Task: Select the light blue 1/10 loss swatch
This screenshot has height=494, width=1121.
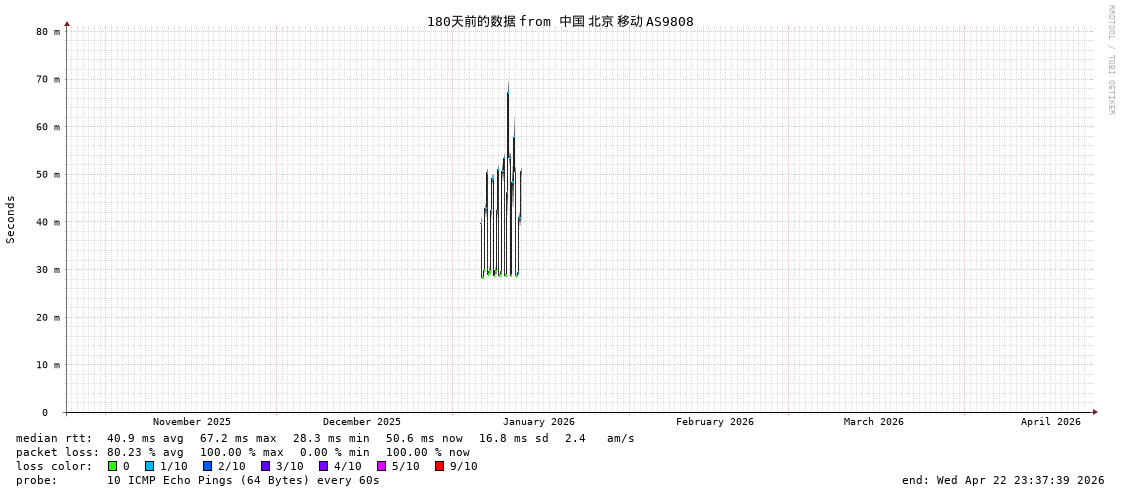Action: point(149,466)
